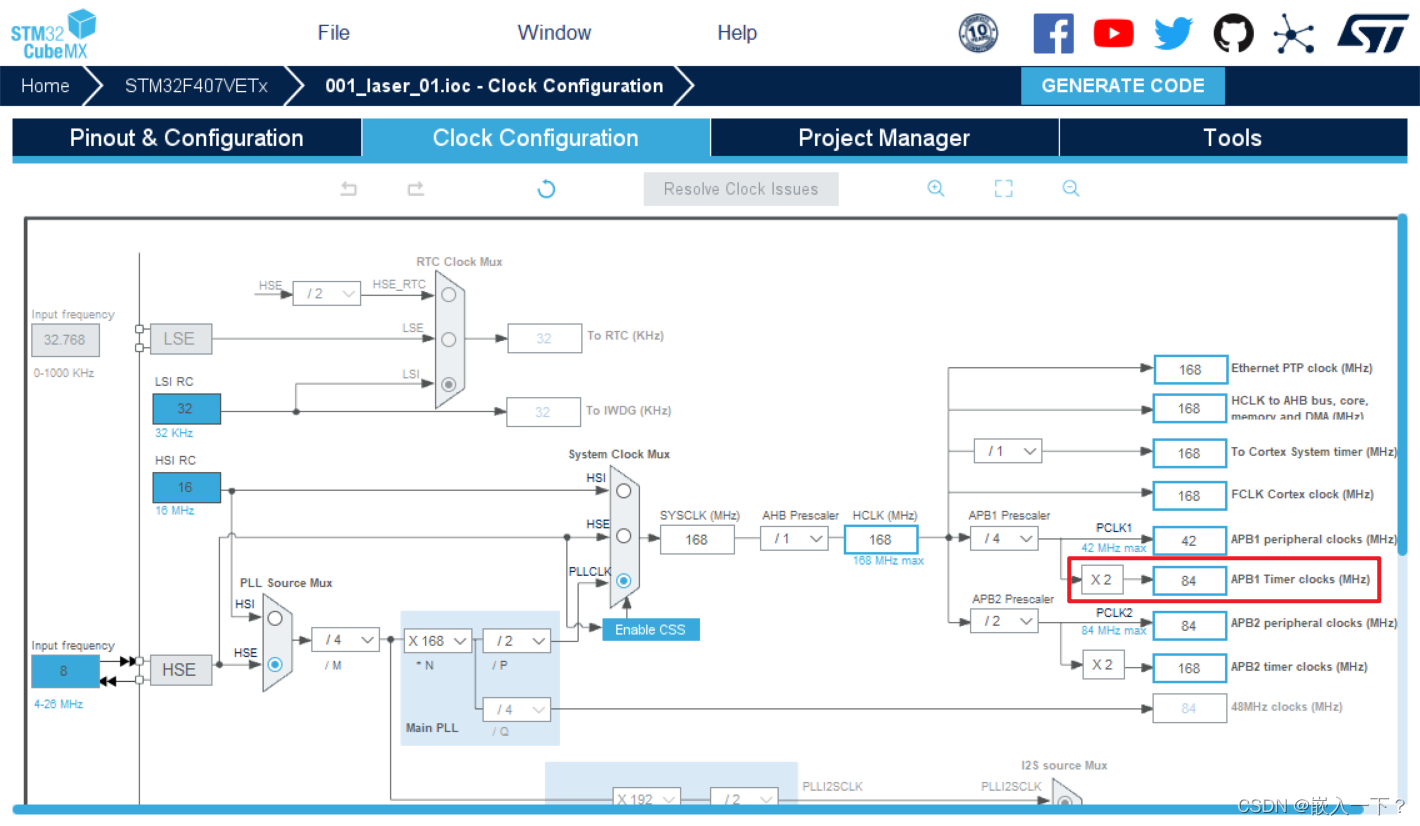Image resolution: width=1420 pixels, height=826 pixels.
Task: Select HSE_RTC in RTC Clock Mux
Action: point(449,294)
